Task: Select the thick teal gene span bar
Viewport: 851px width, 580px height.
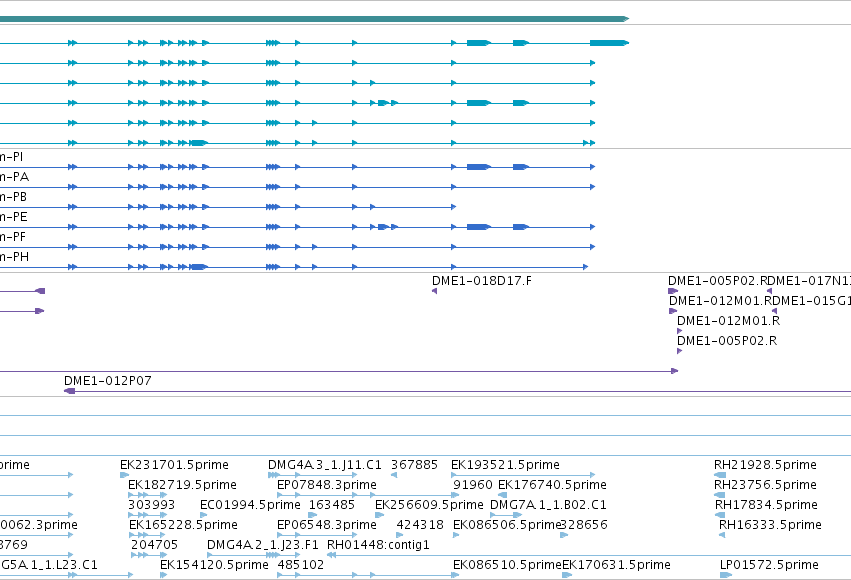Action: coord(314,19)
